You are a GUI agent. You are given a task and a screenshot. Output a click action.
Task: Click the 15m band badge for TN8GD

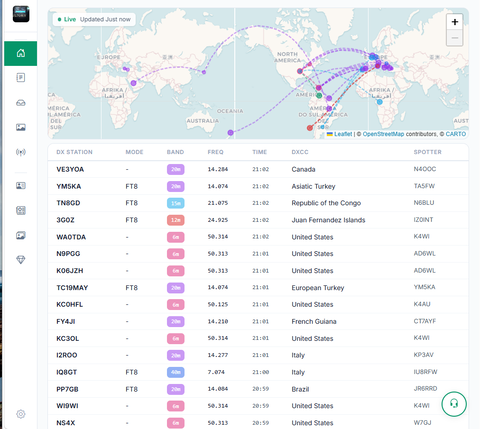click(176, 203)
